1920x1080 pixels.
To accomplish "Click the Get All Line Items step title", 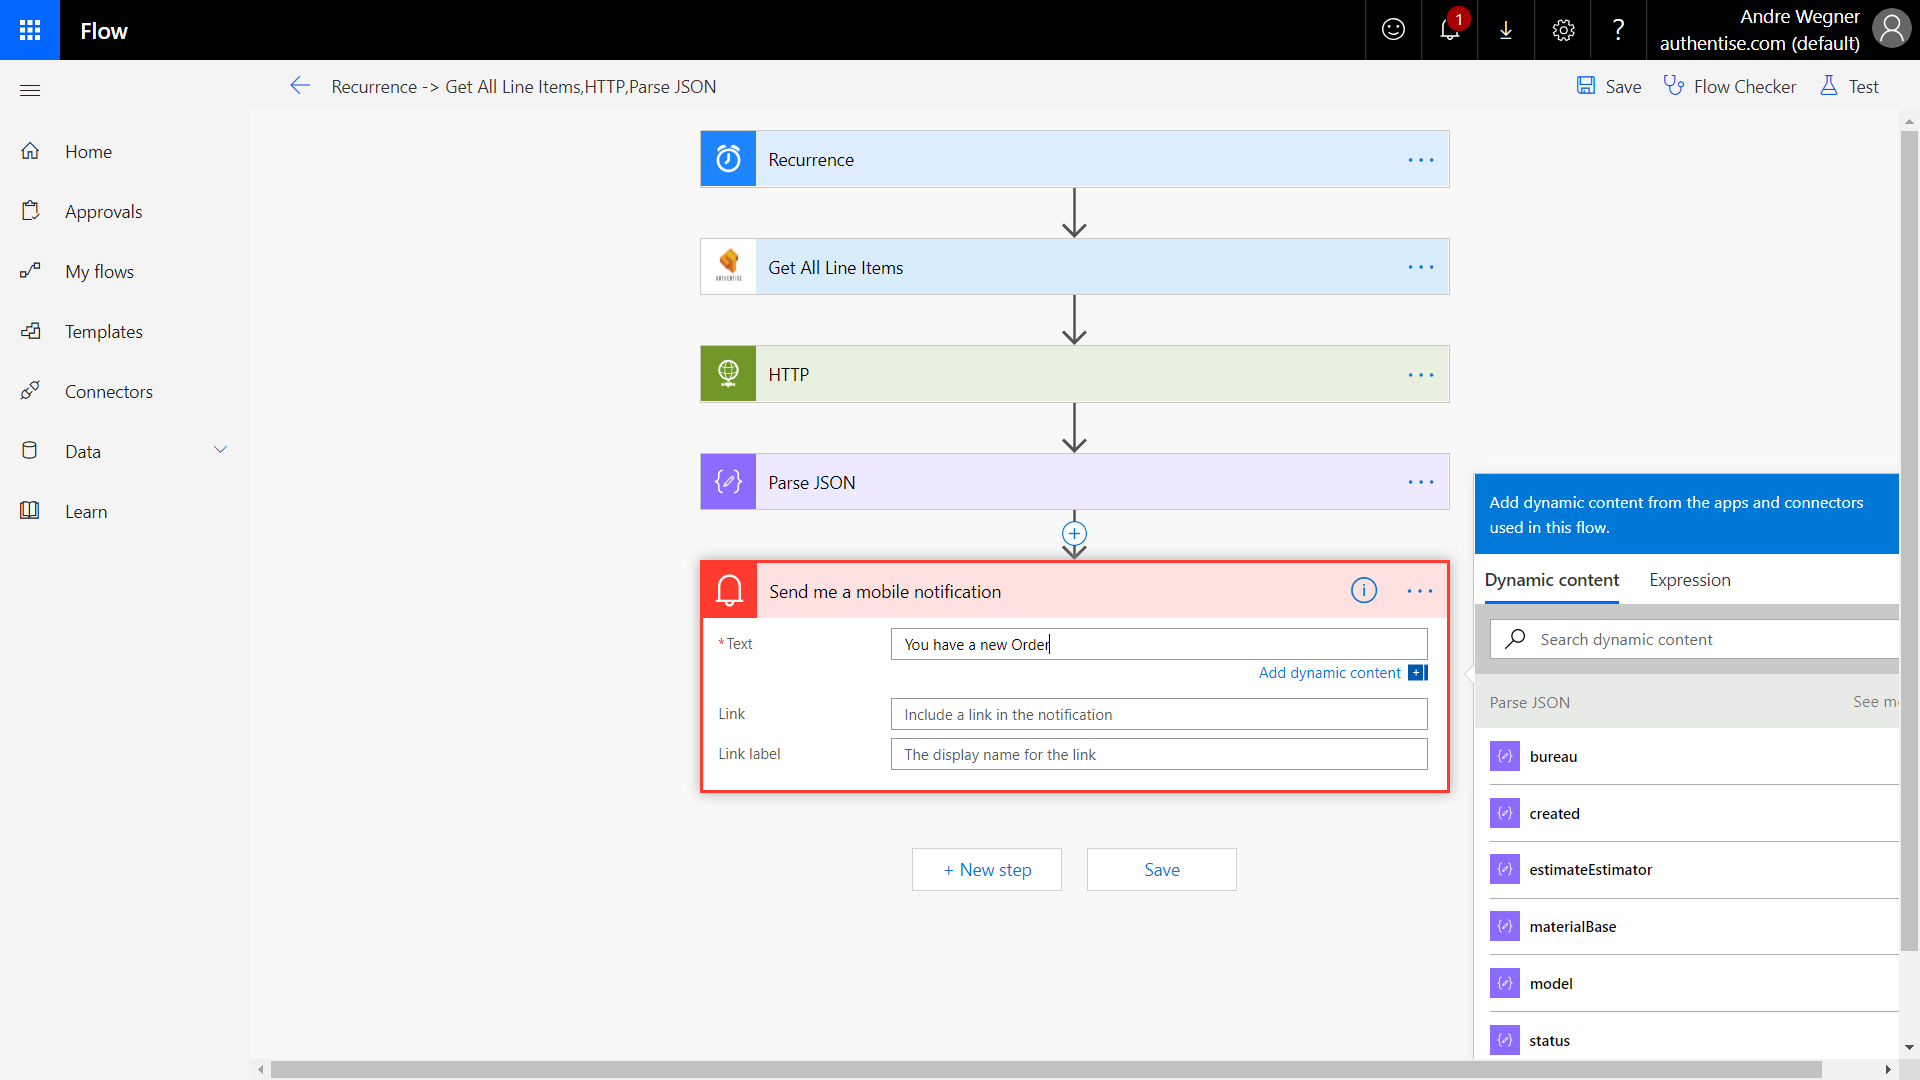I will [x=835, y=268].
